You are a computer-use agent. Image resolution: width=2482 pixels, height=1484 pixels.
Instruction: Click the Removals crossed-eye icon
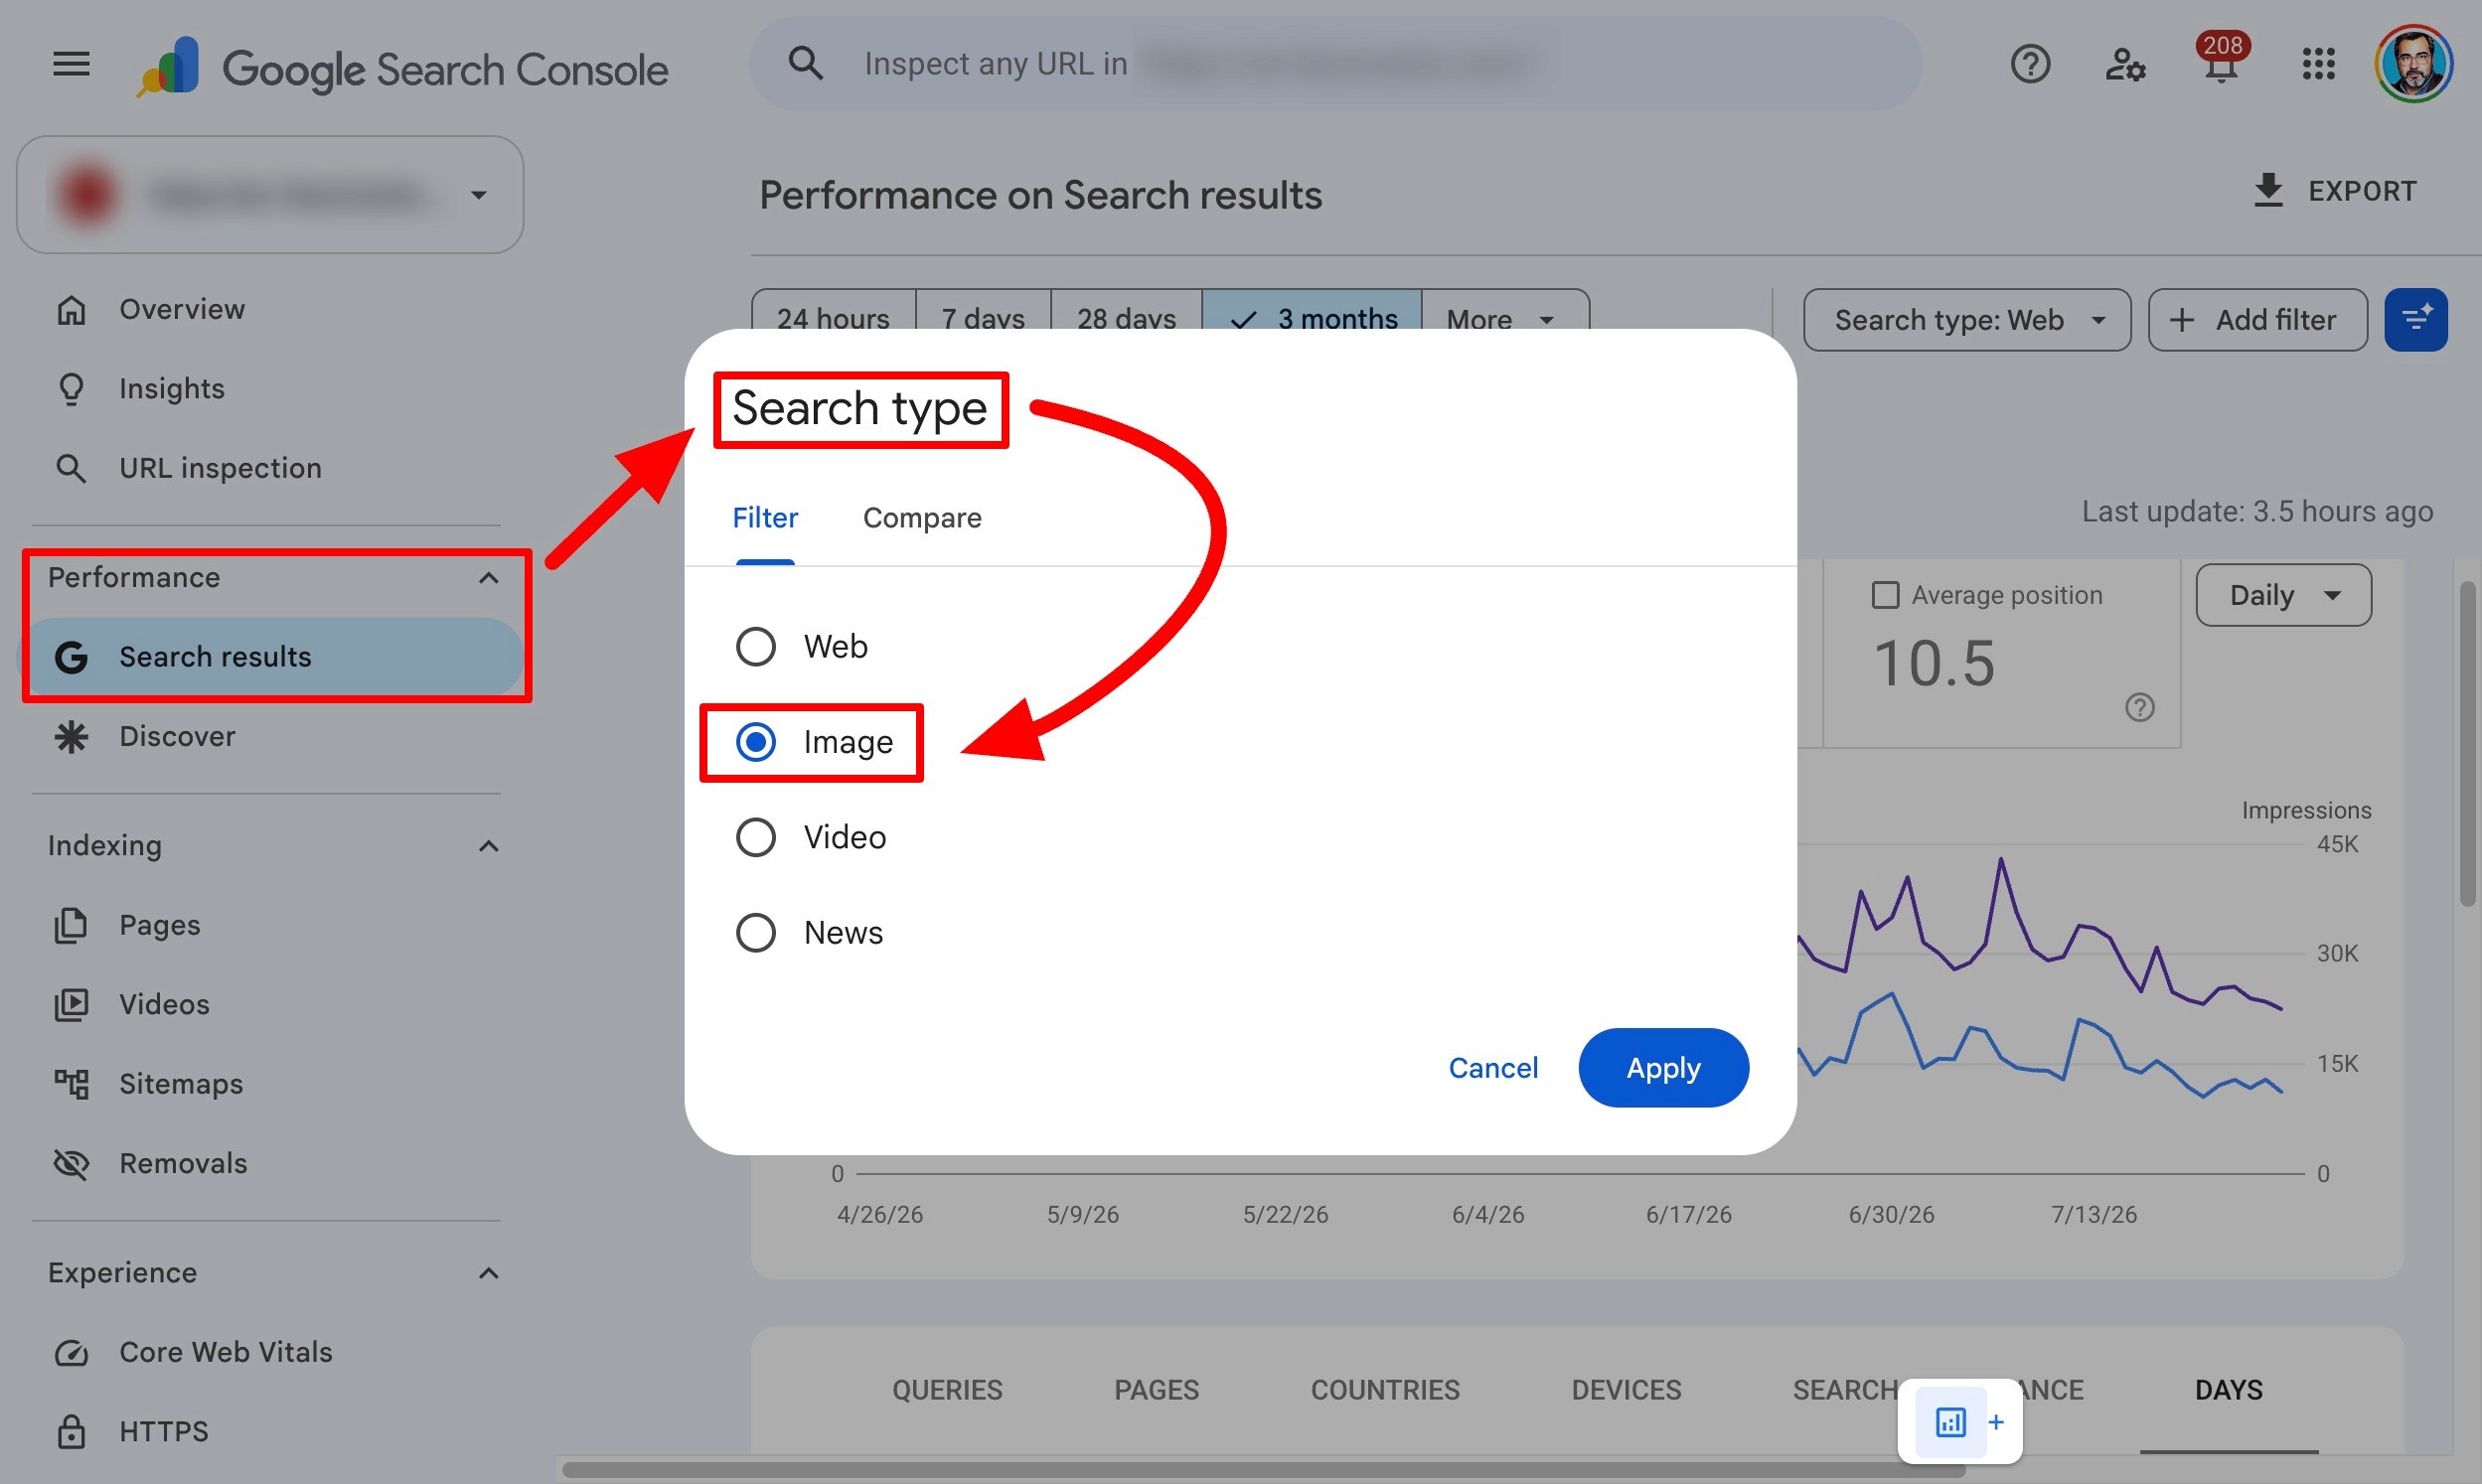click(x=71, y=1164)
